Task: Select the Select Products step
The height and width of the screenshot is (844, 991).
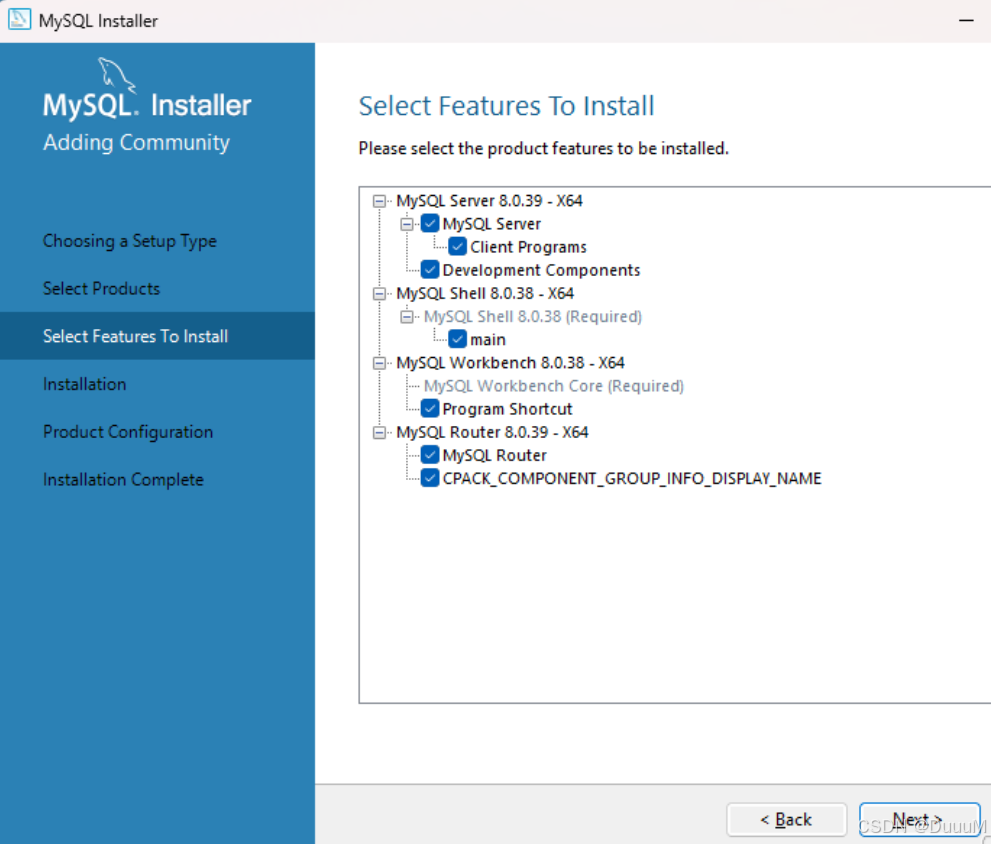Action: tap(102, 288)
